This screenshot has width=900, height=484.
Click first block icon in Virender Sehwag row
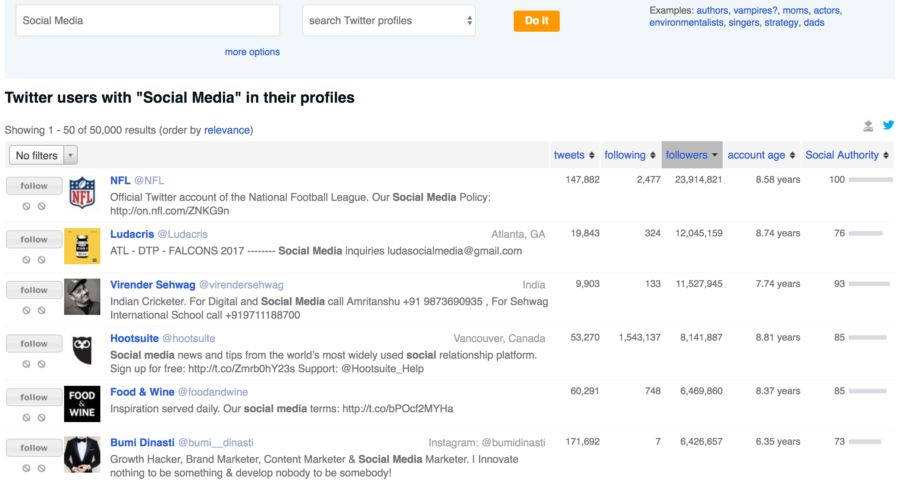point(26,310)
